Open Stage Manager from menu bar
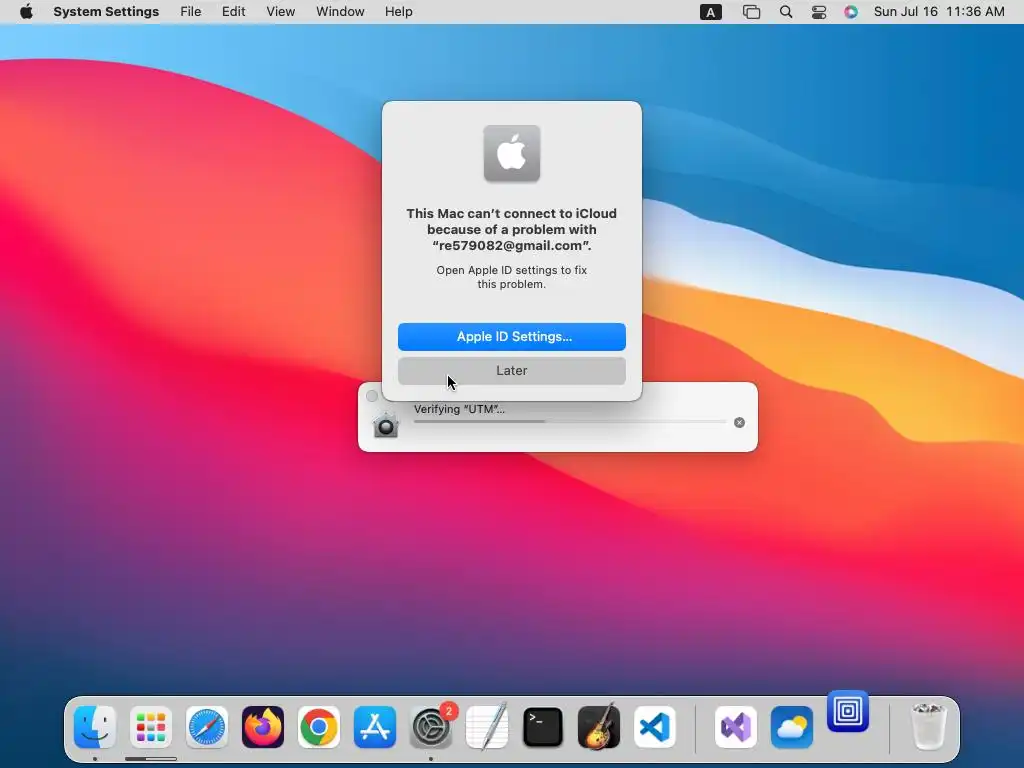The height and width of the screenshot is (768, 1024). point(751,12)
